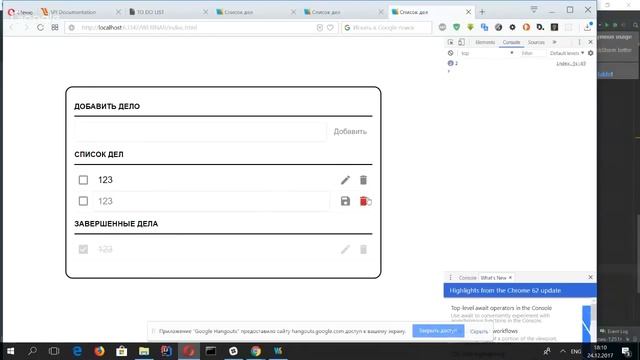Reload the page with the refresh icon
The width and height of the screenshot is (640, 360).
[x=40, y=27]
